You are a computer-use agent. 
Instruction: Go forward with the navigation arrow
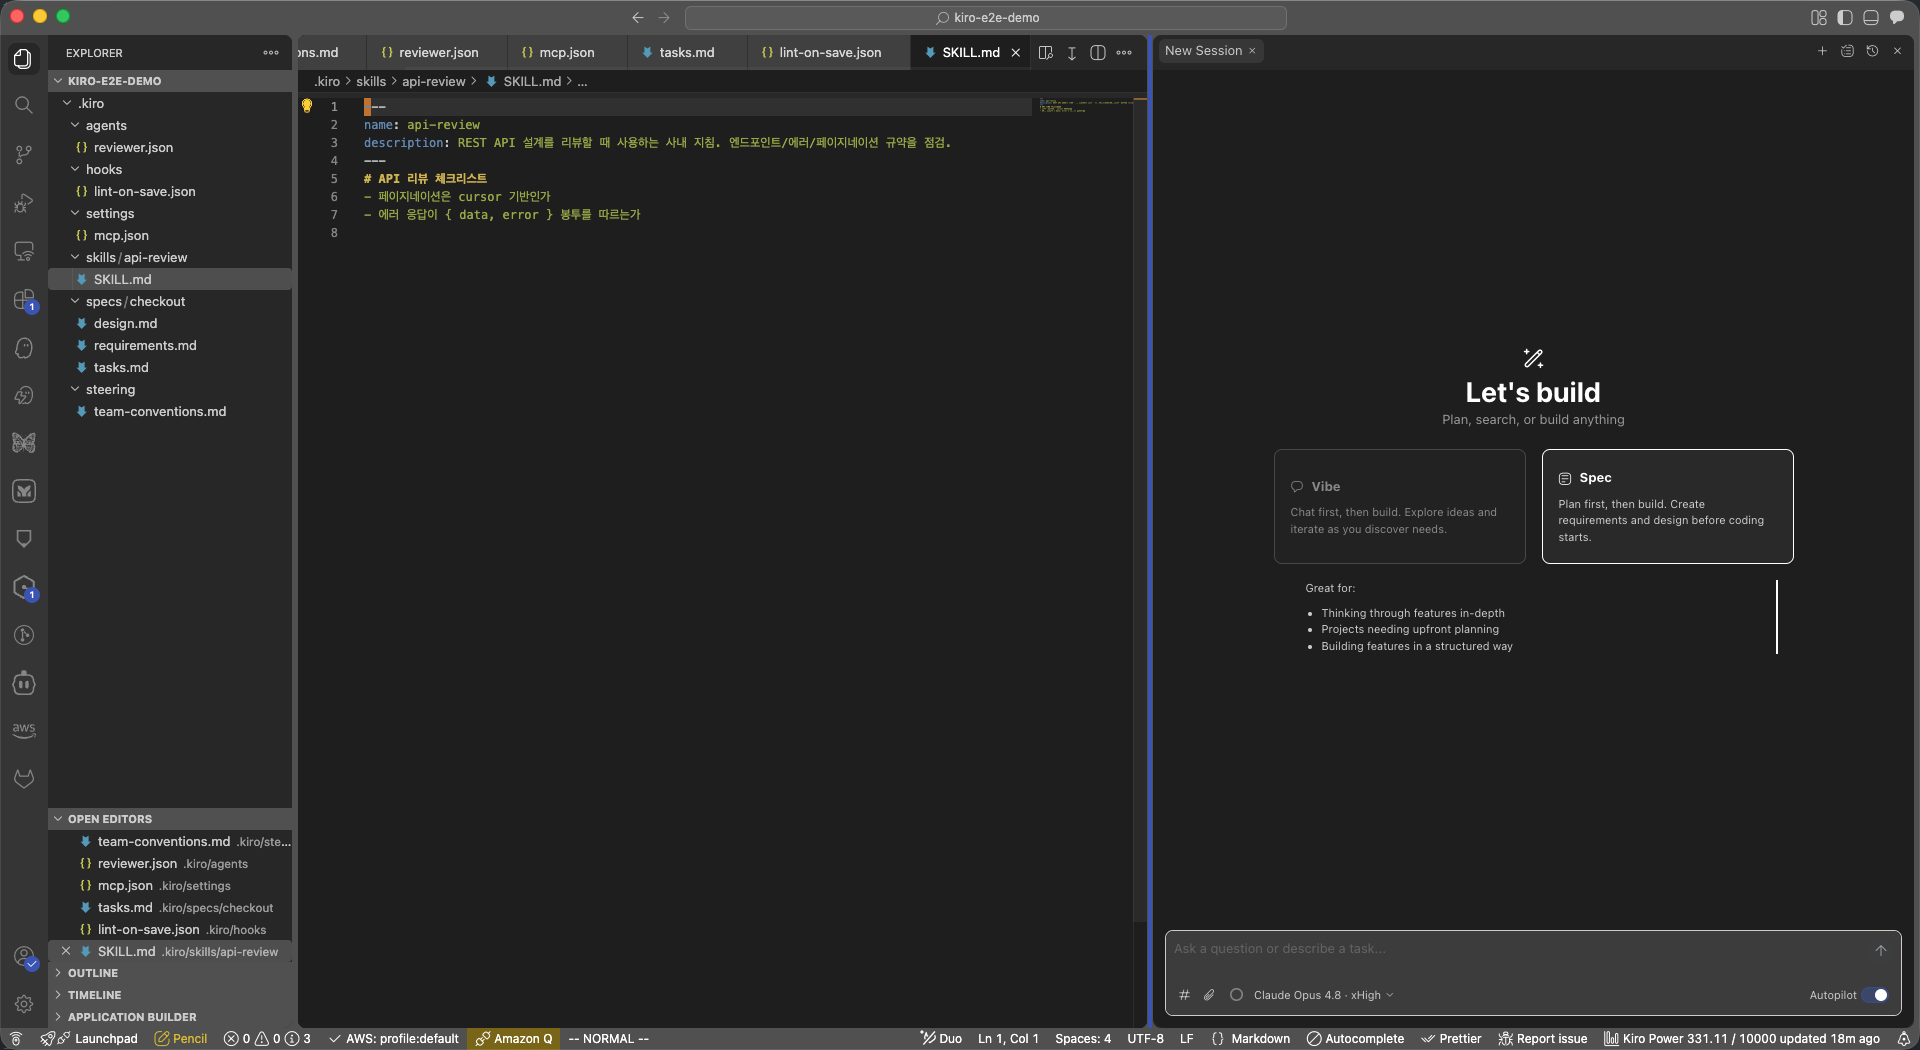point(664,18)
